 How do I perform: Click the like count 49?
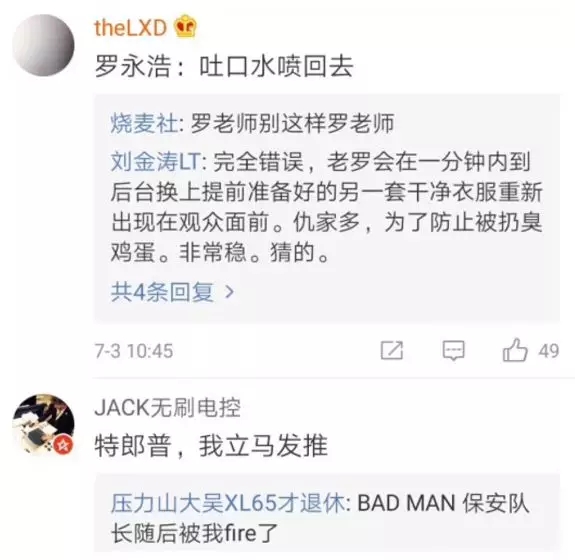tap(549, 351)
